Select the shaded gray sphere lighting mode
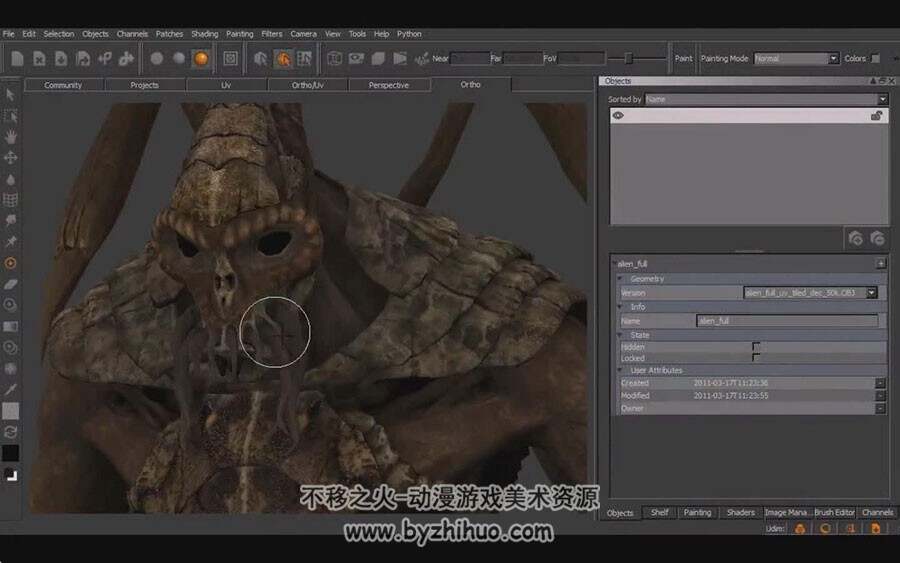Image resolution: width=900 pixels, height=563 pixels. coord(179,59)
